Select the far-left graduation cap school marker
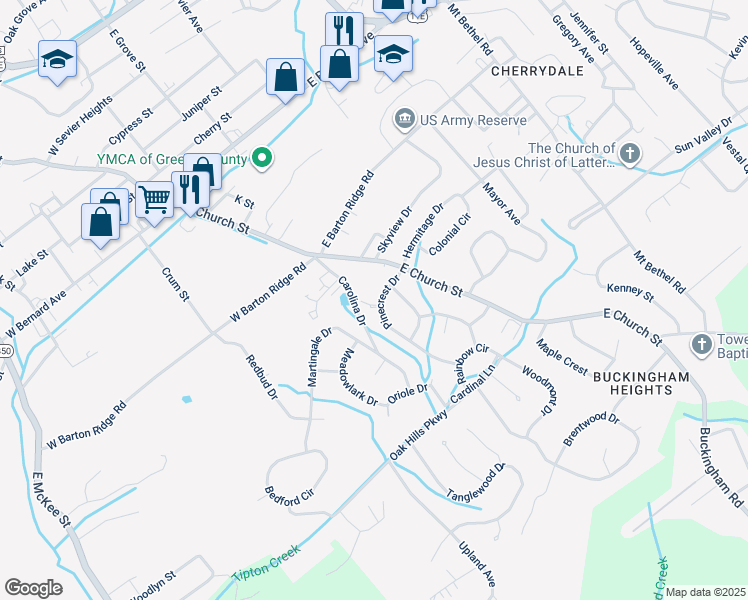 (x=57, y=61)
